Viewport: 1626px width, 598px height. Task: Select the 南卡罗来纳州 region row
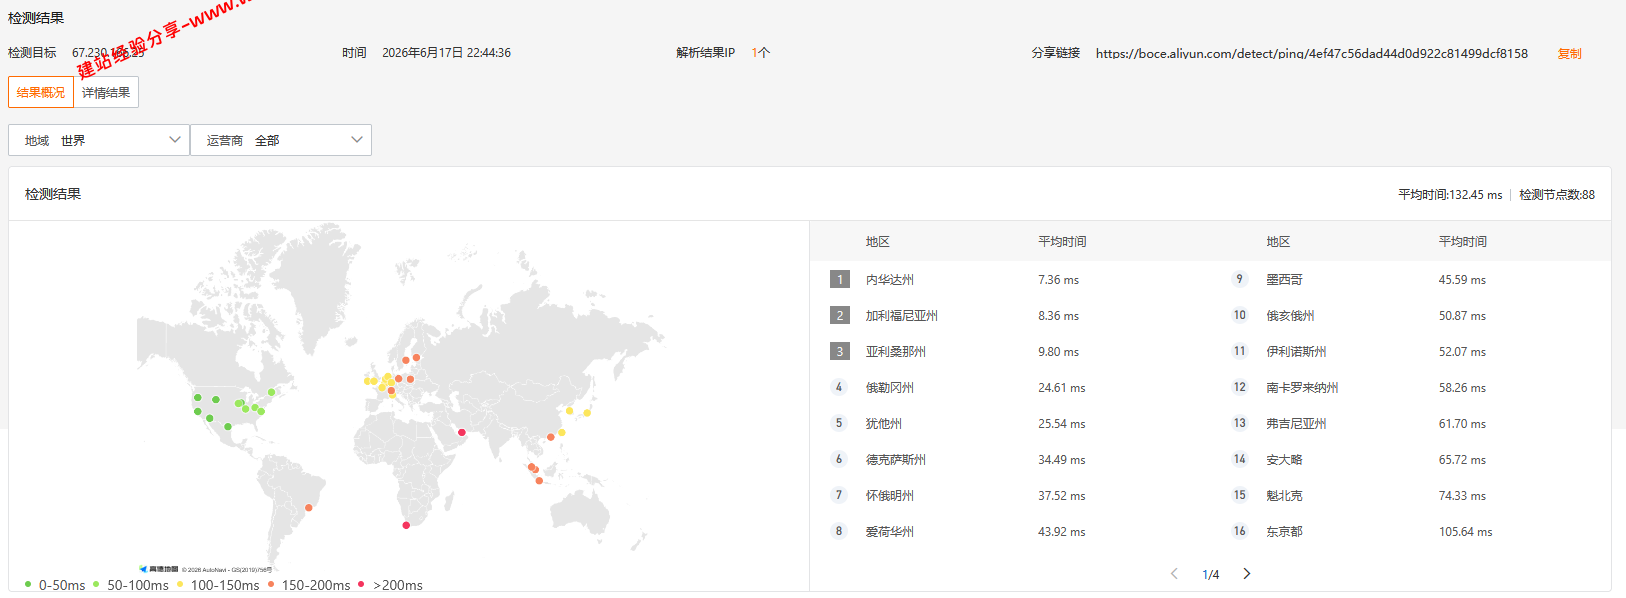point(1410,387)
